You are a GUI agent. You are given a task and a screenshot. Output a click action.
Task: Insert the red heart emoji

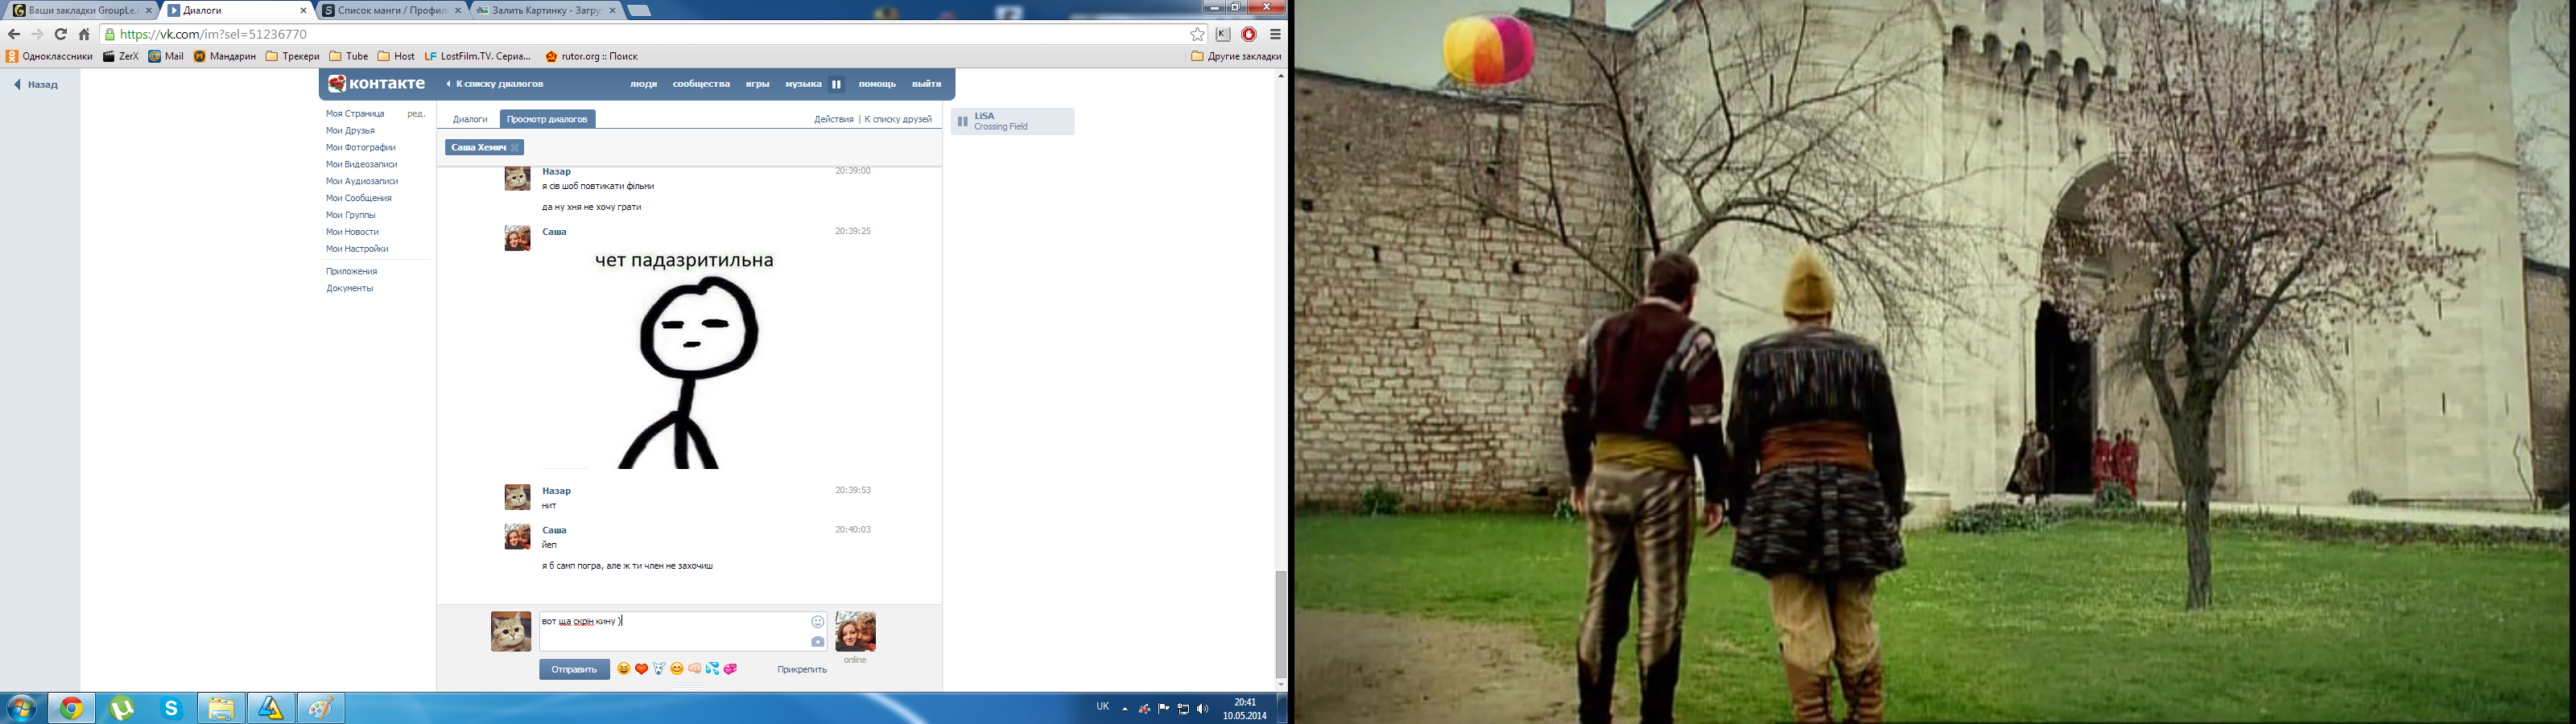pos(642,669)
